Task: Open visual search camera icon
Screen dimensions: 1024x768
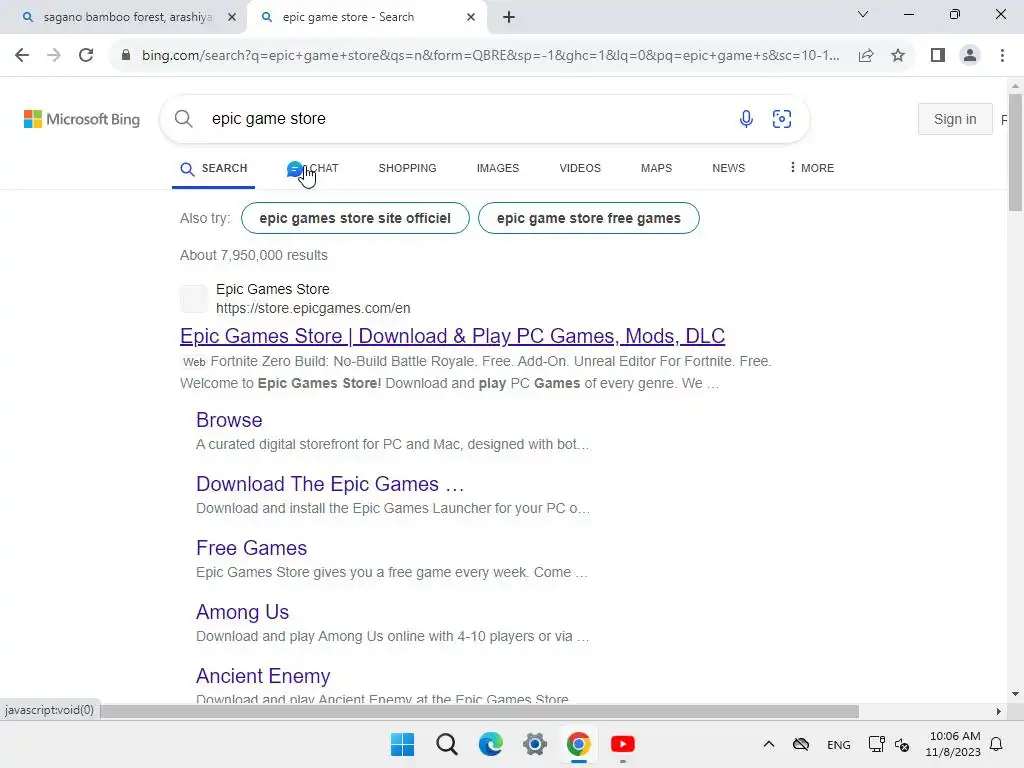Action: click(782, 119)
